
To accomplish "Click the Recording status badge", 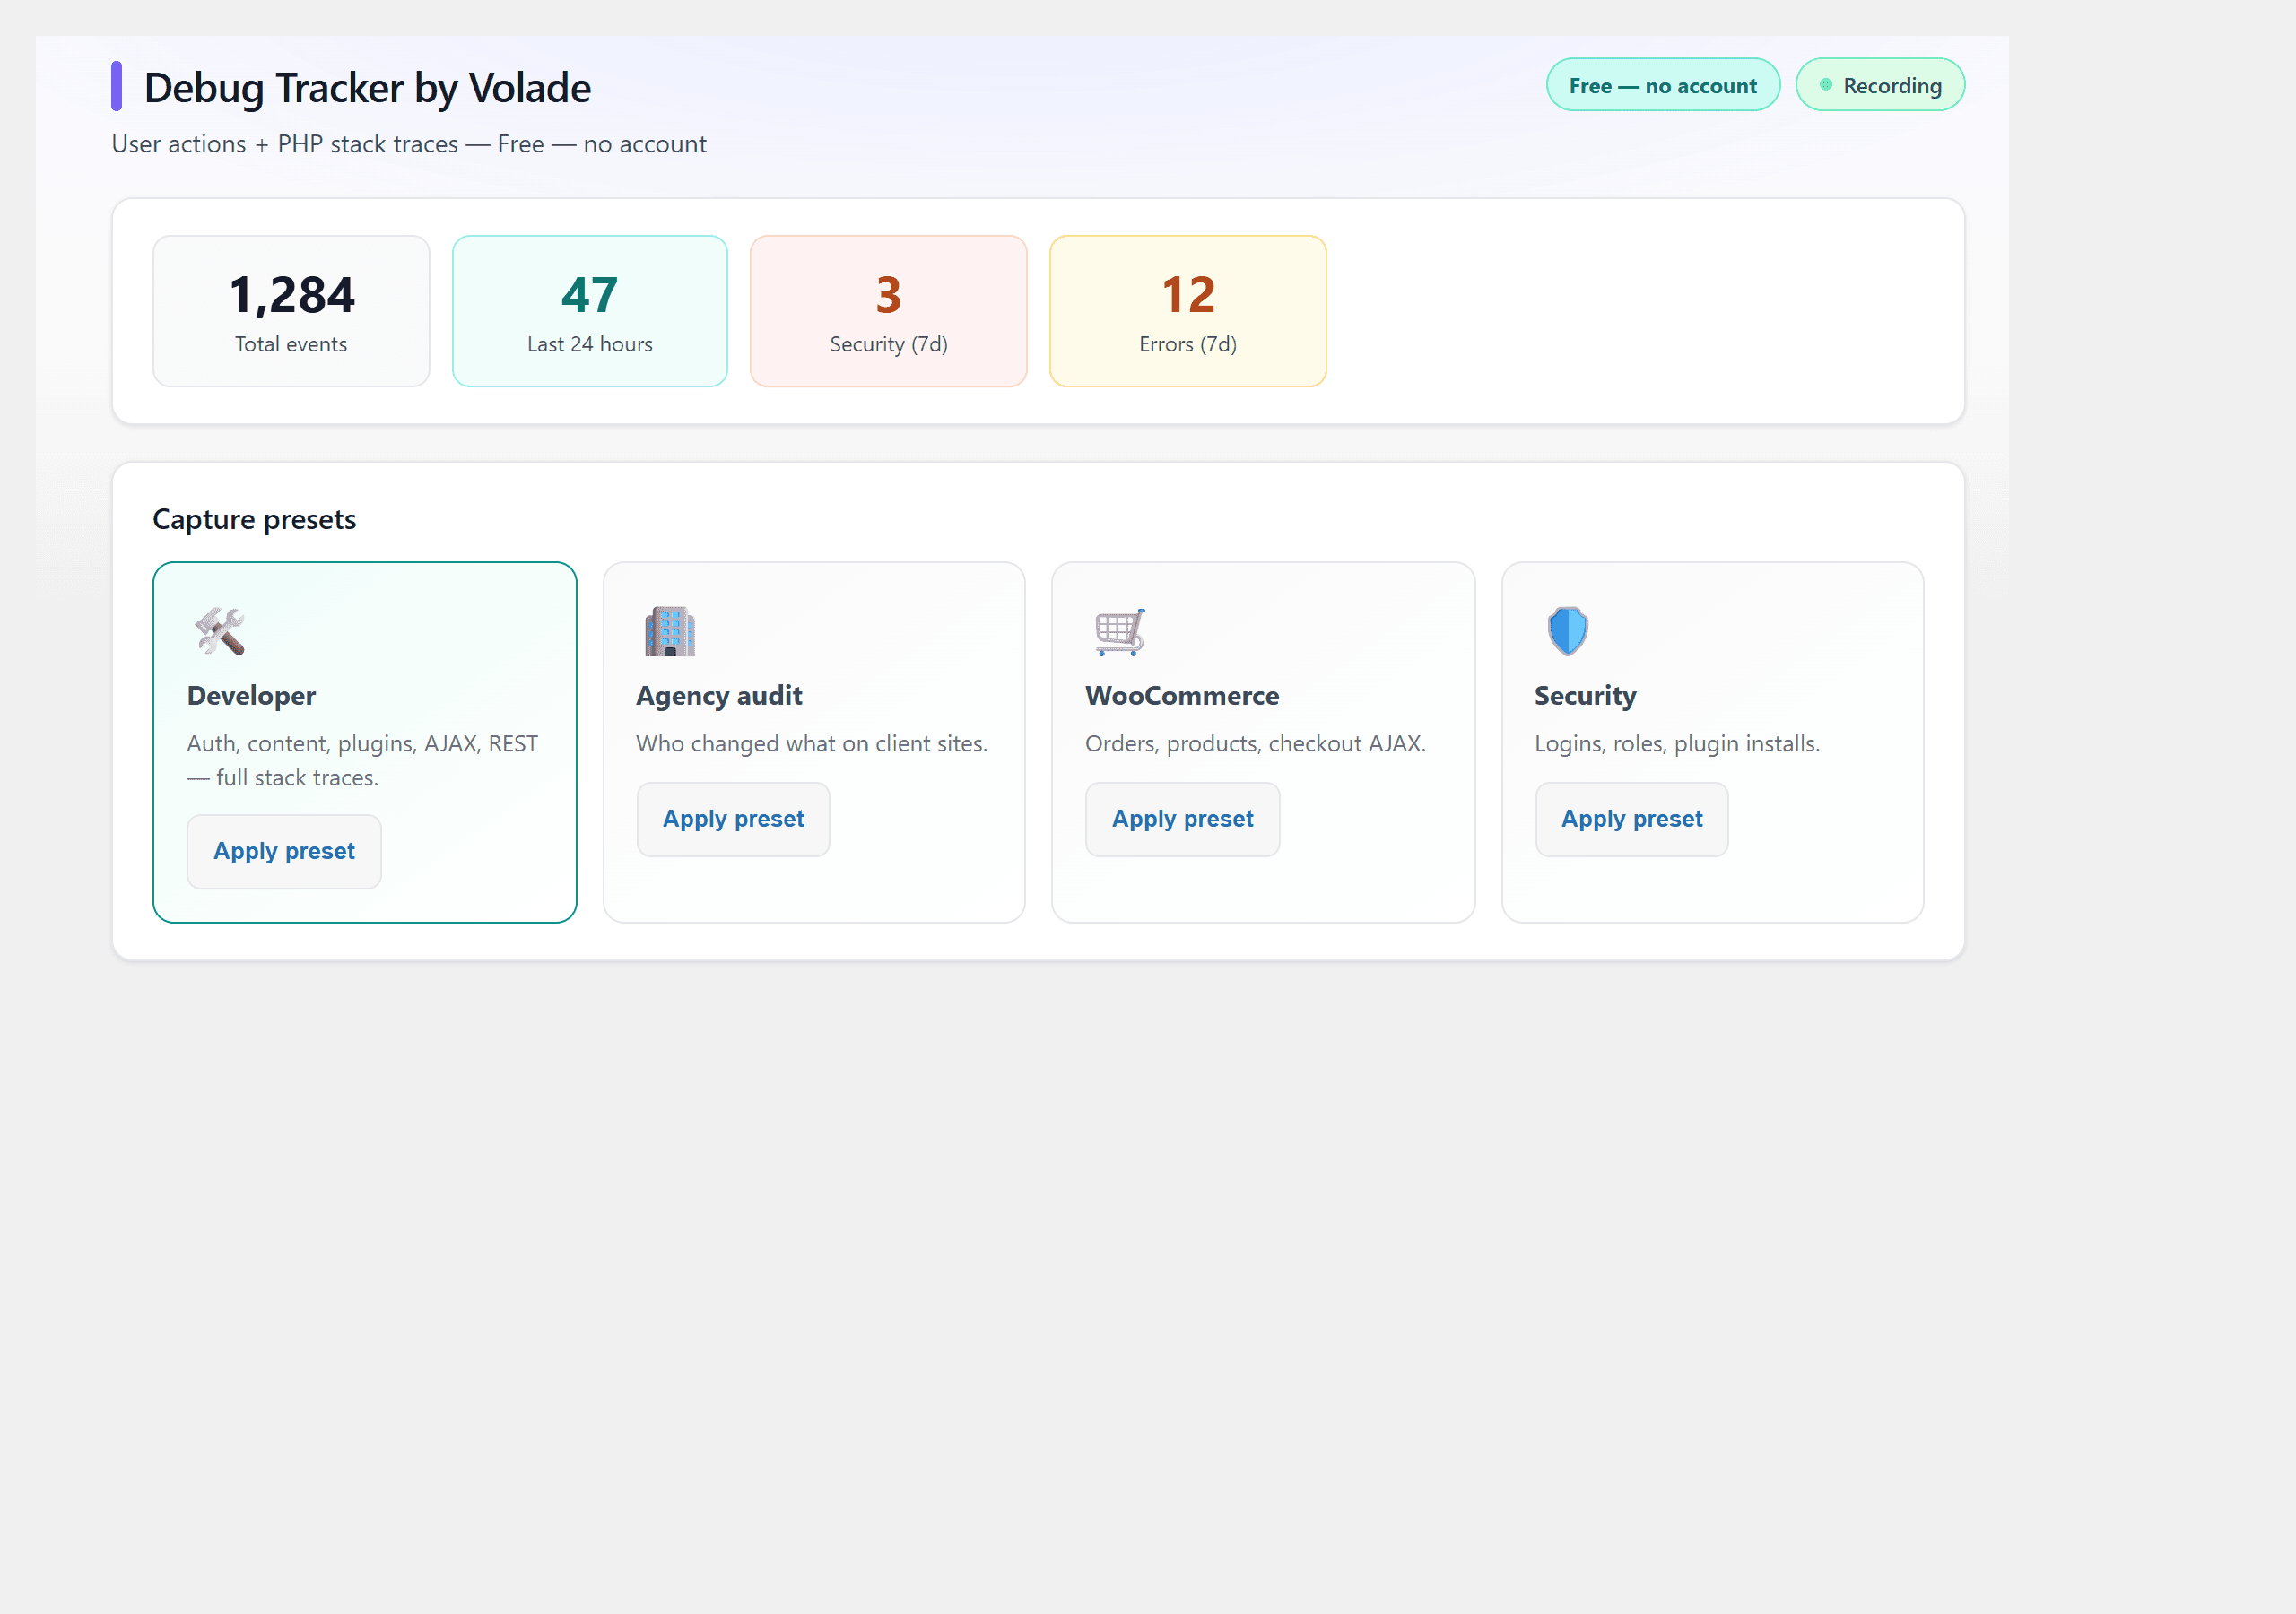I will (1880, 85).
